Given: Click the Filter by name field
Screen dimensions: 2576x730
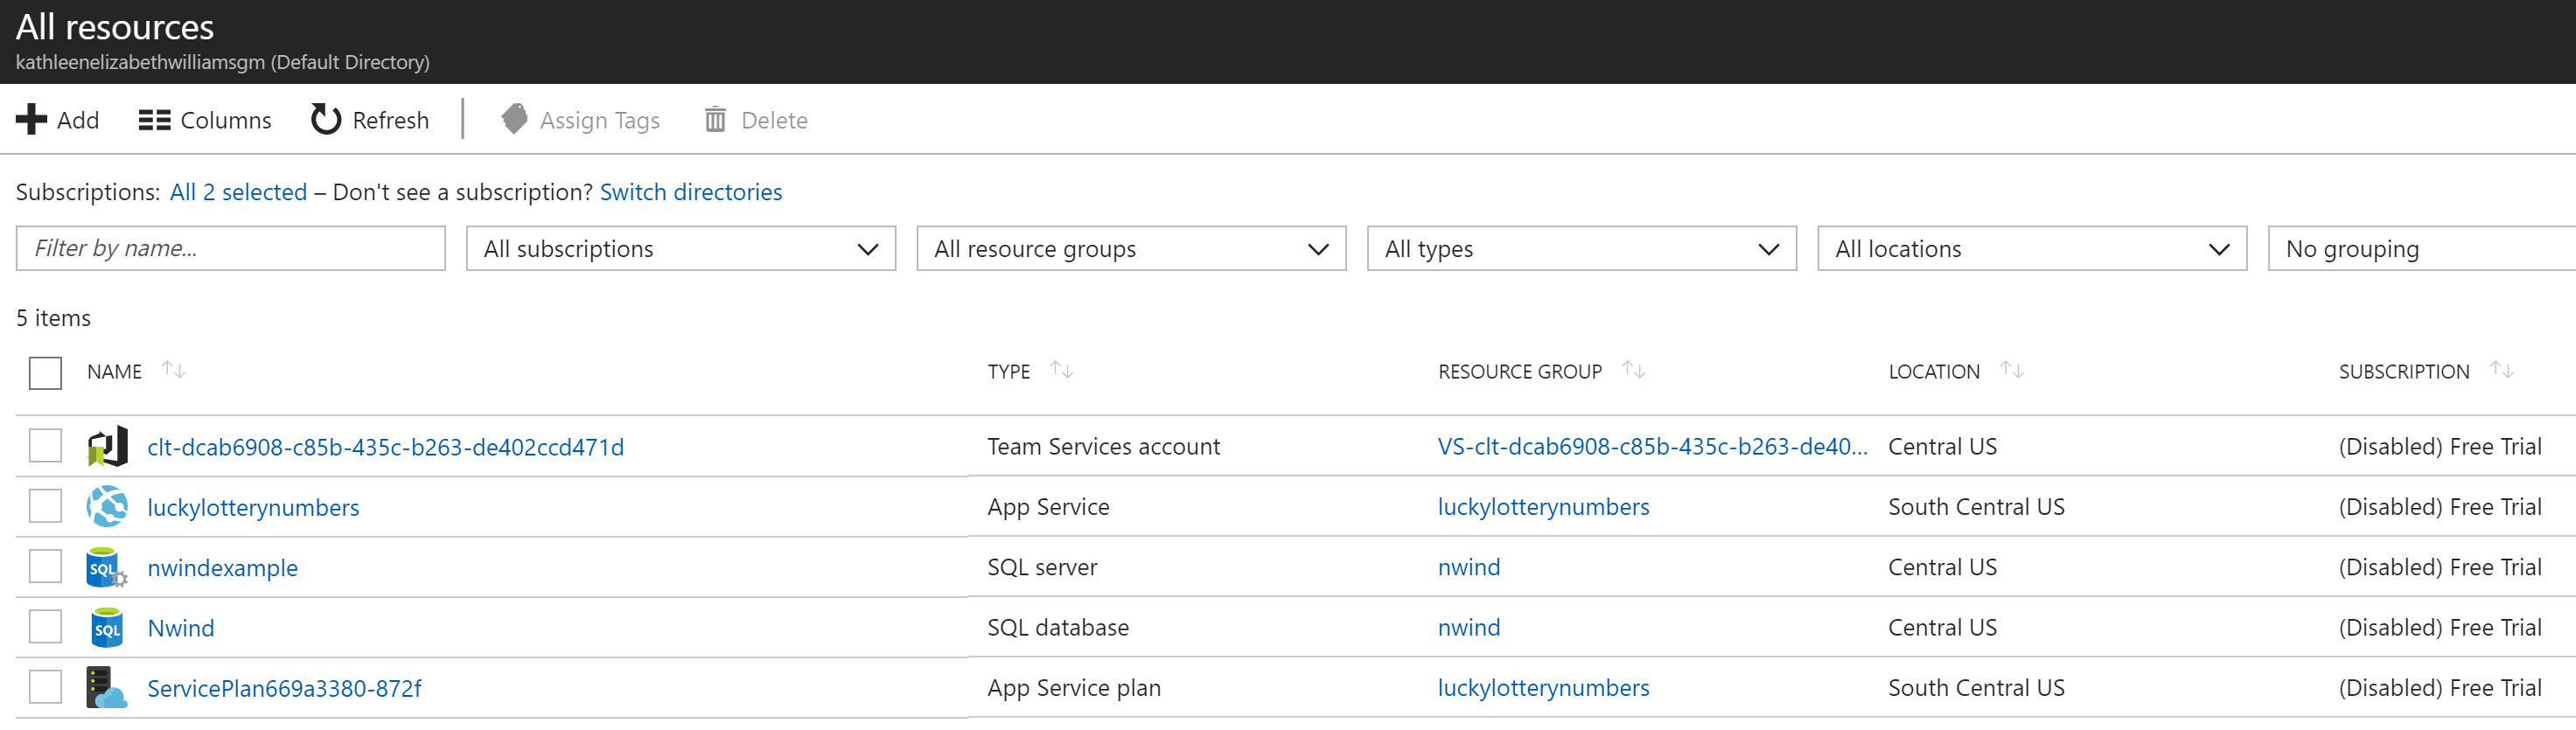Looking at the screenshot, I should click(231, 249).
